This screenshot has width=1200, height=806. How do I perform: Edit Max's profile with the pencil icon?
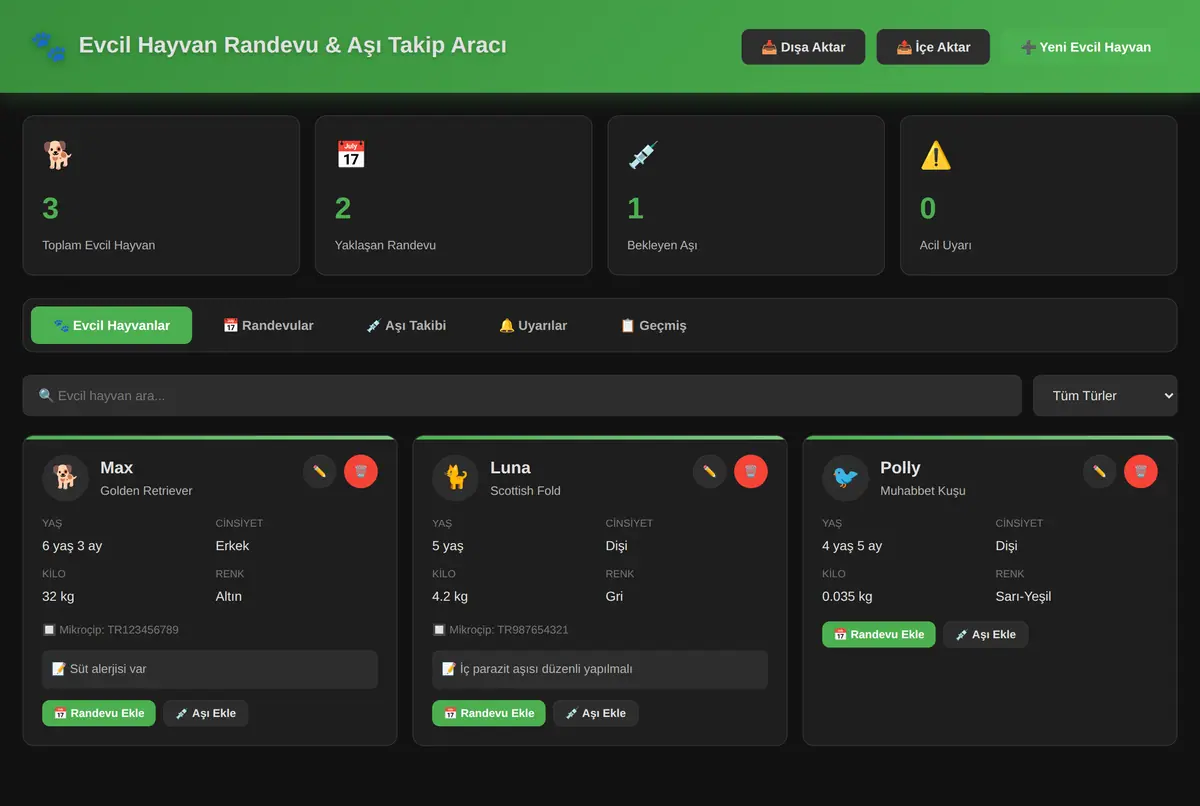coord(320,472)
